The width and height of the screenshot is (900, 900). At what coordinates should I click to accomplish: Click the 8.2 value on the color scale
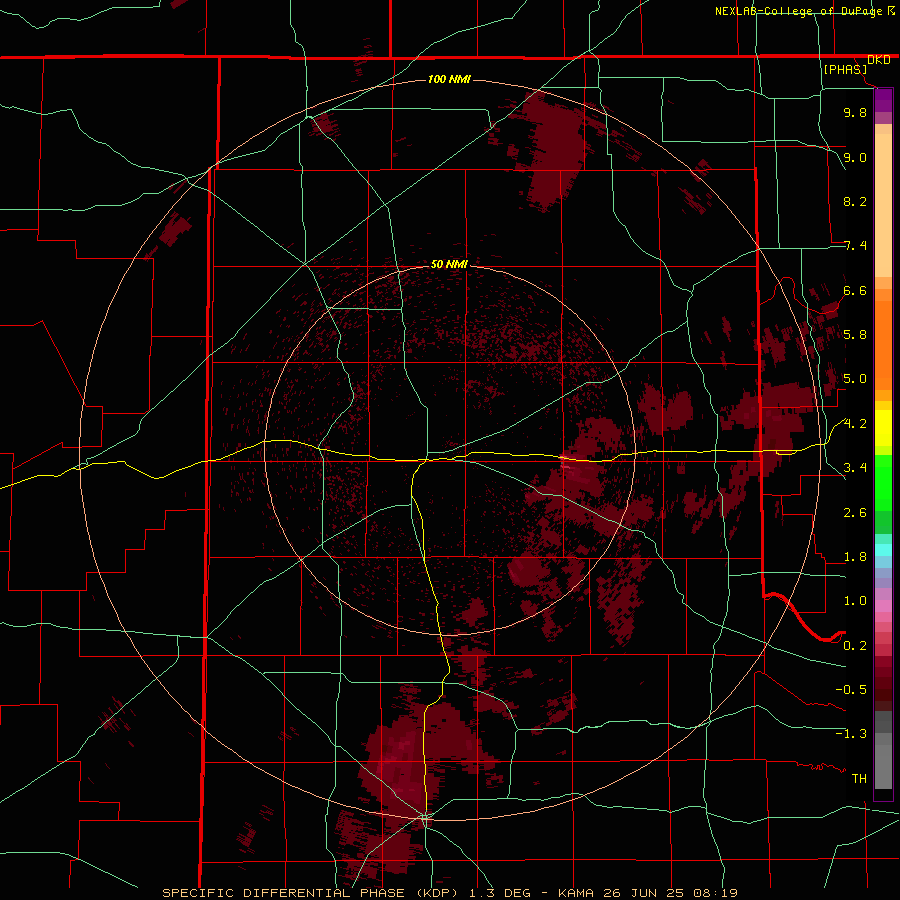tap(855, 201)
